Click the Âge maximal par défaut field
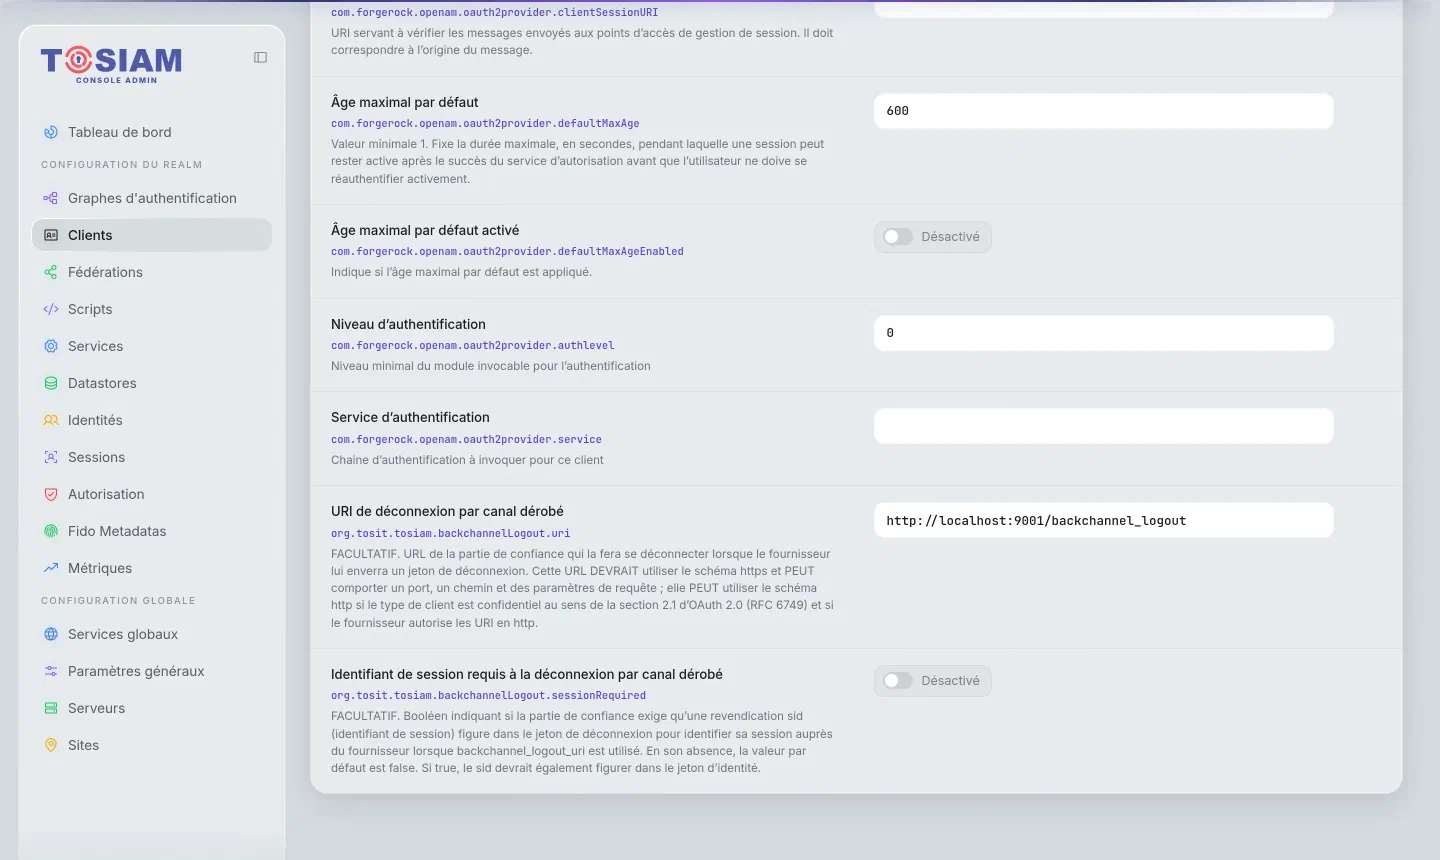Image resolution: width=1440 pixels, height=860 pixels. (1104, 111)
